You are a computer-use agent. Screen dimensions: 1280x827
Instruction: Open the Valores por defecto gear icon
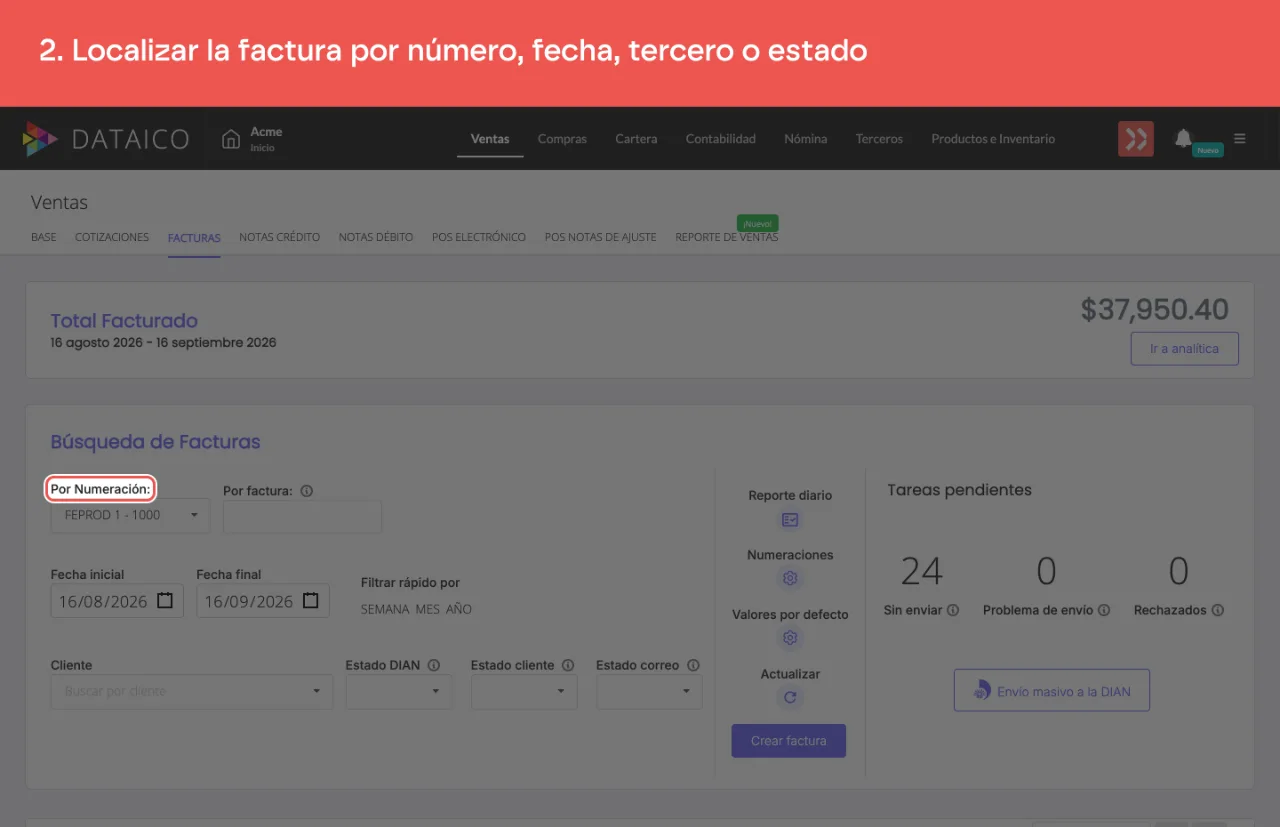(790, 638)
